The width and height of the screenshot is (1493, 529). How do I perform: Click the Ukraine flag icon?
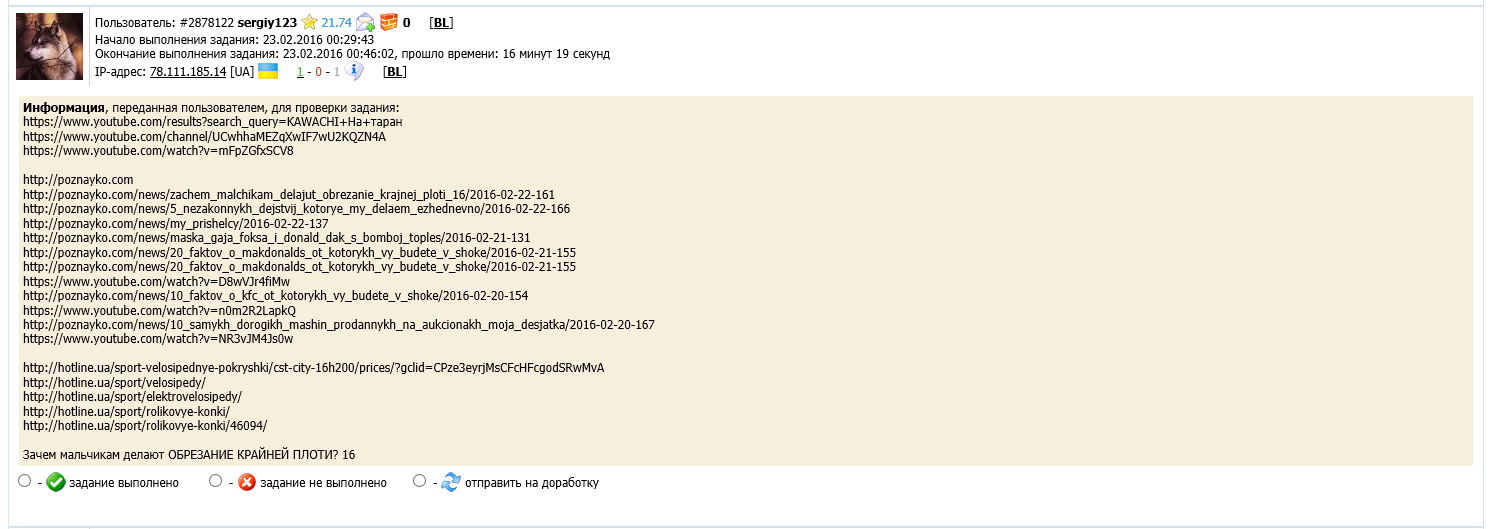click(268, 71)
